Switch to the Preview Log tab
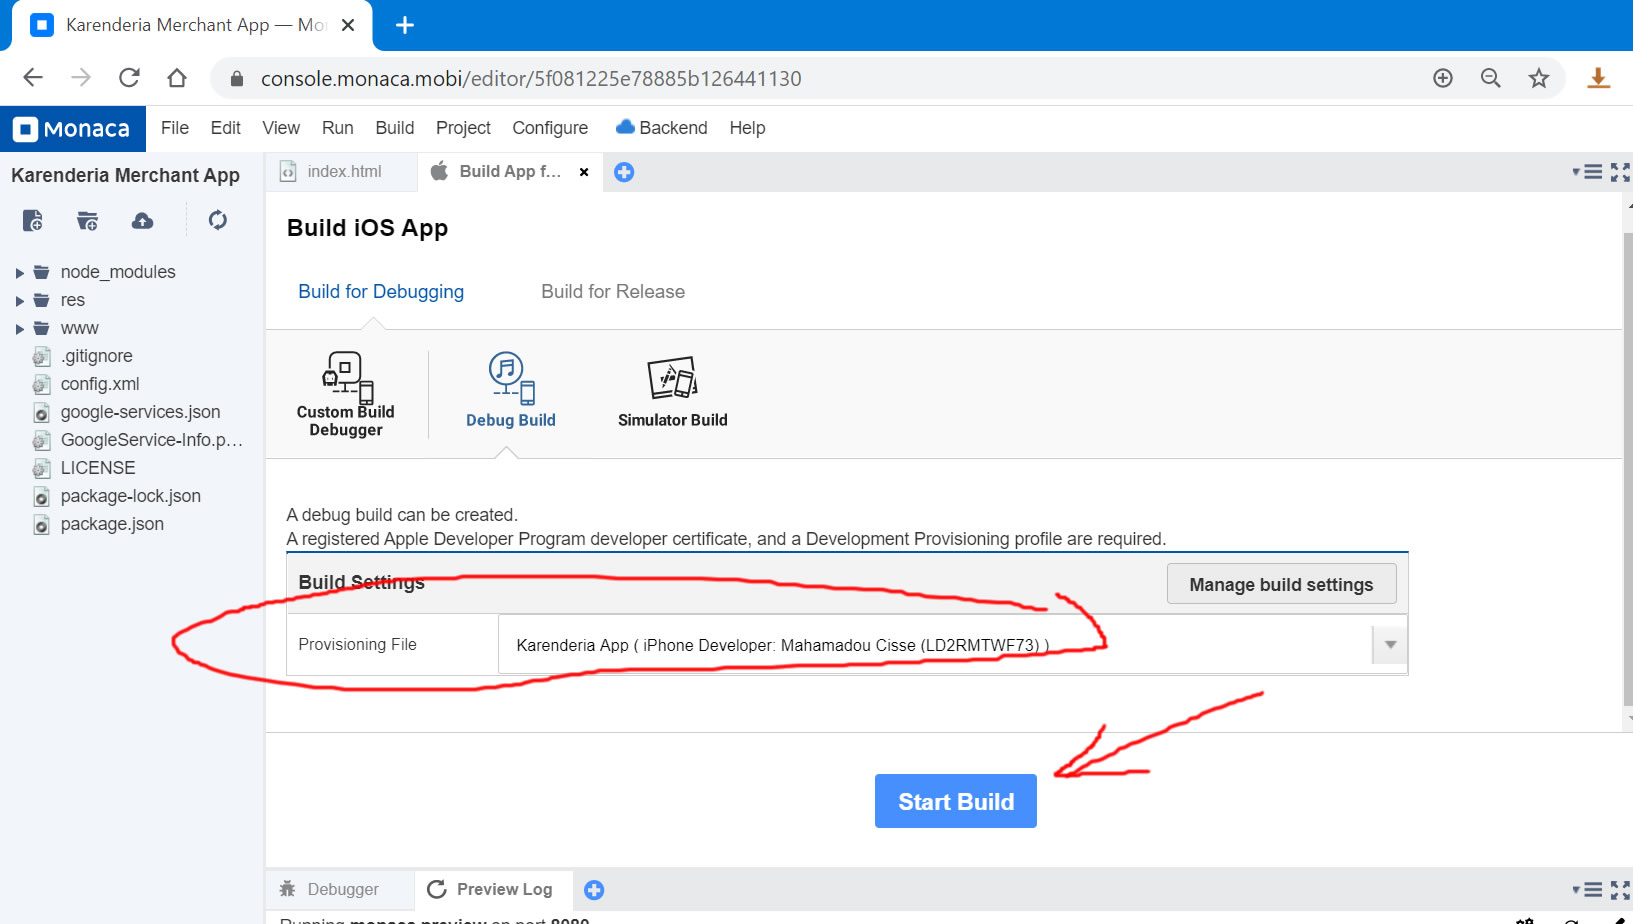This screenshot has width=1633, height=924. pos(491,889)
